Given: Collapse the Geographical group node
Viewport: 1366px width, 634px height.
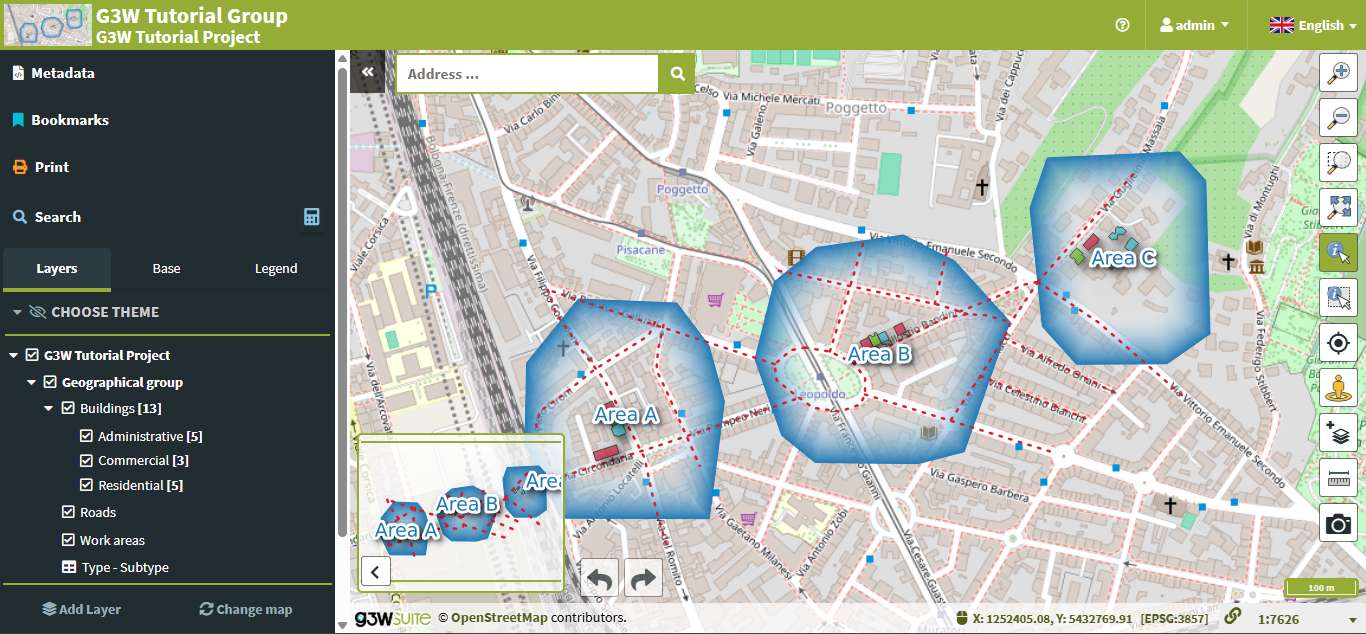Looking at the screenshot, I should click(x=31, y=382).
